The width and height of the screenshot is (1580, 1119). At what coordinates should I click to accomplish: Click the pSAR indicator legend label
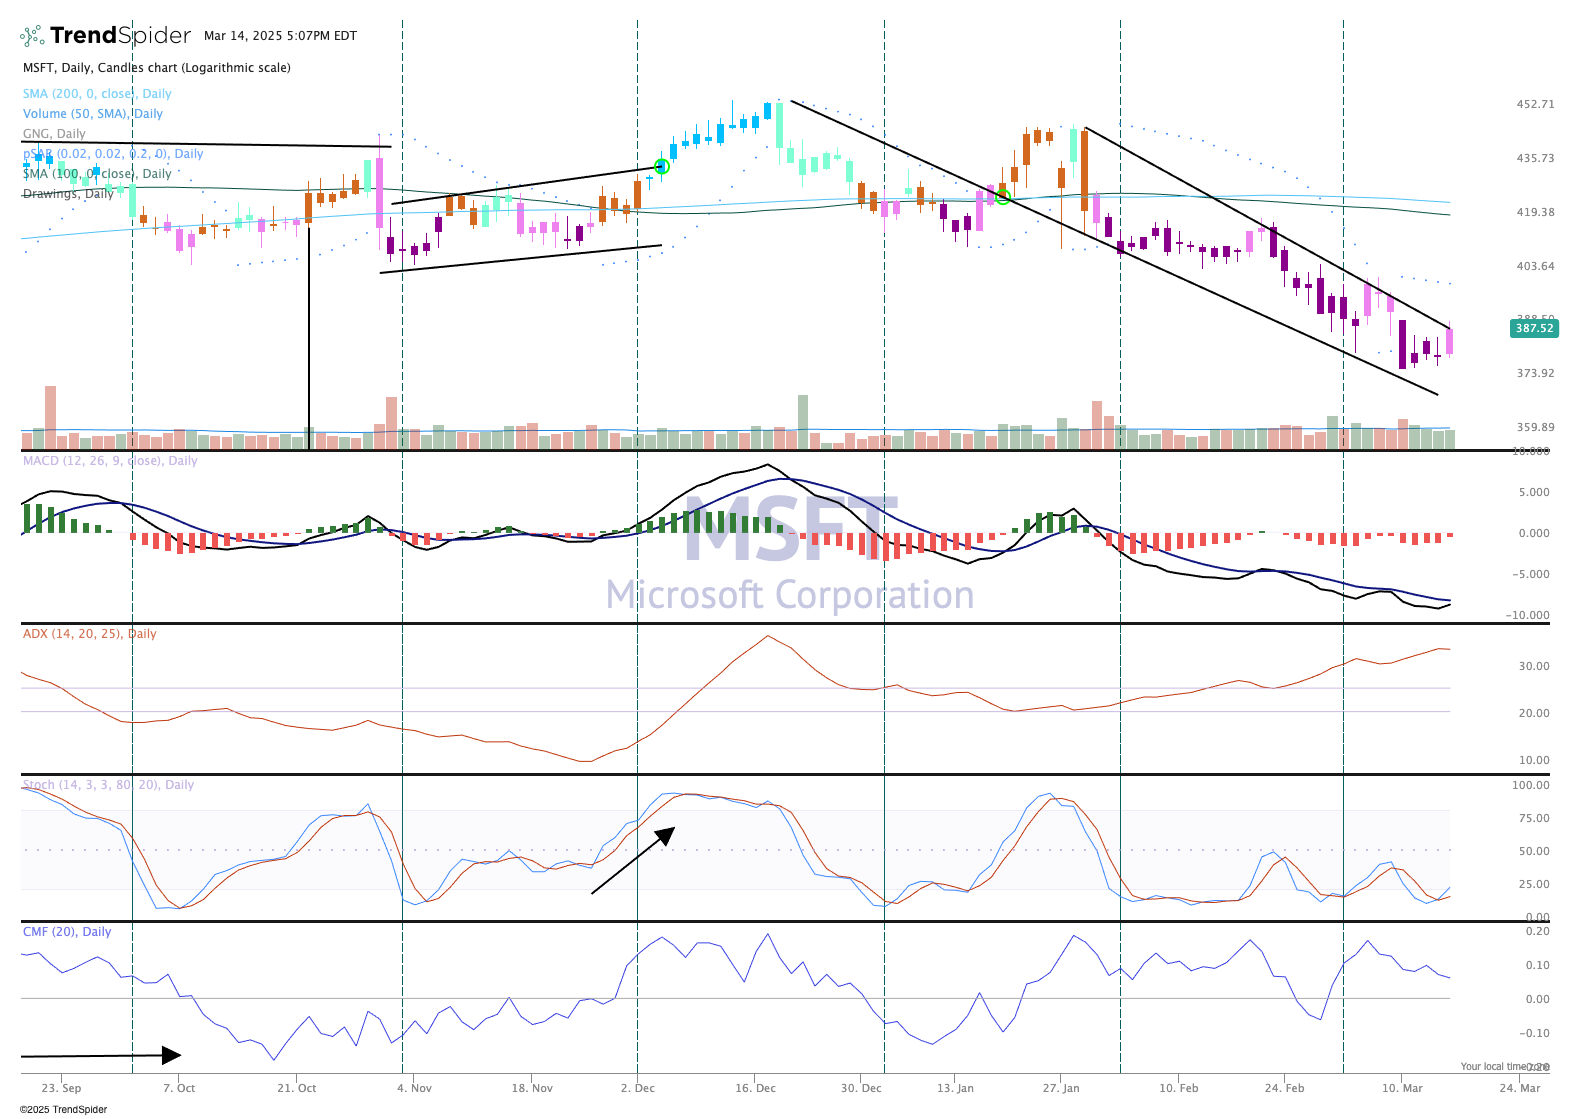112,154
